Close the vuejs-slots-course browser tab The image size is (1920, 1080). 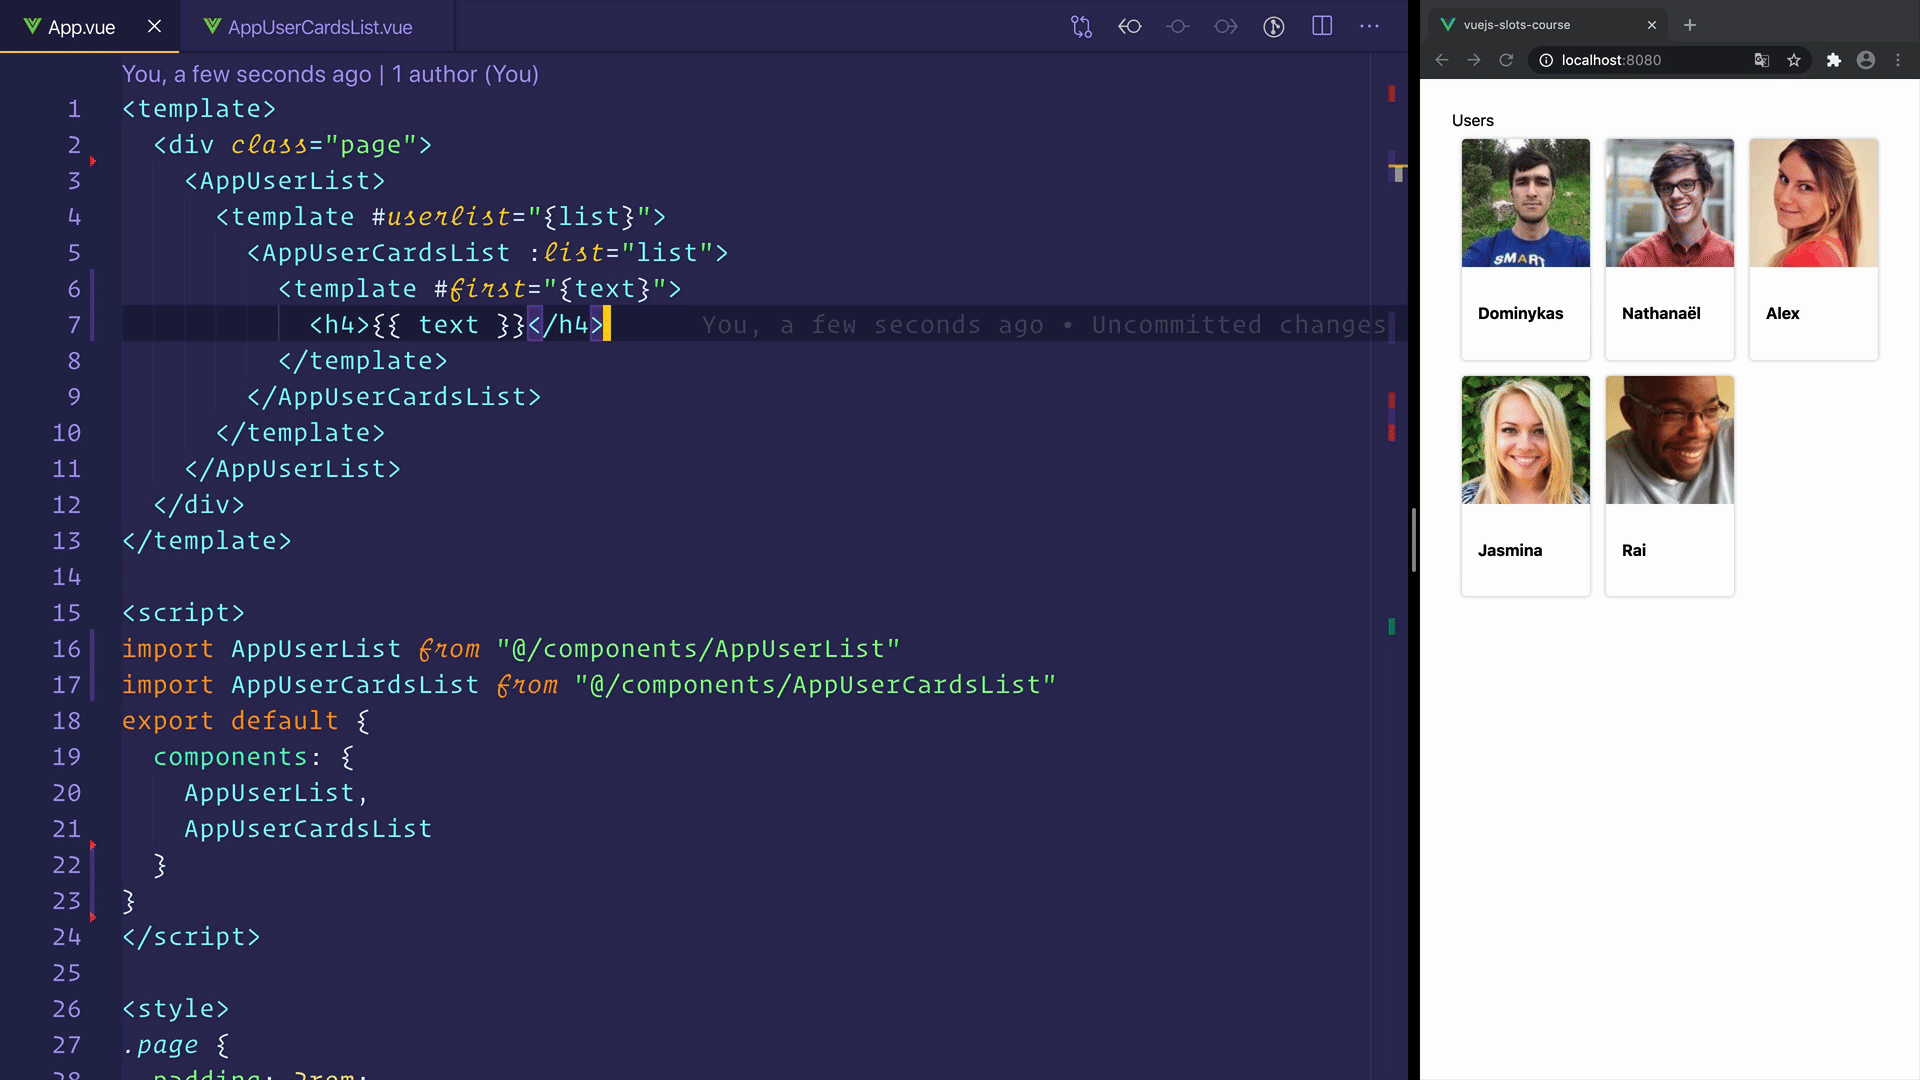tap(1652, 25)
